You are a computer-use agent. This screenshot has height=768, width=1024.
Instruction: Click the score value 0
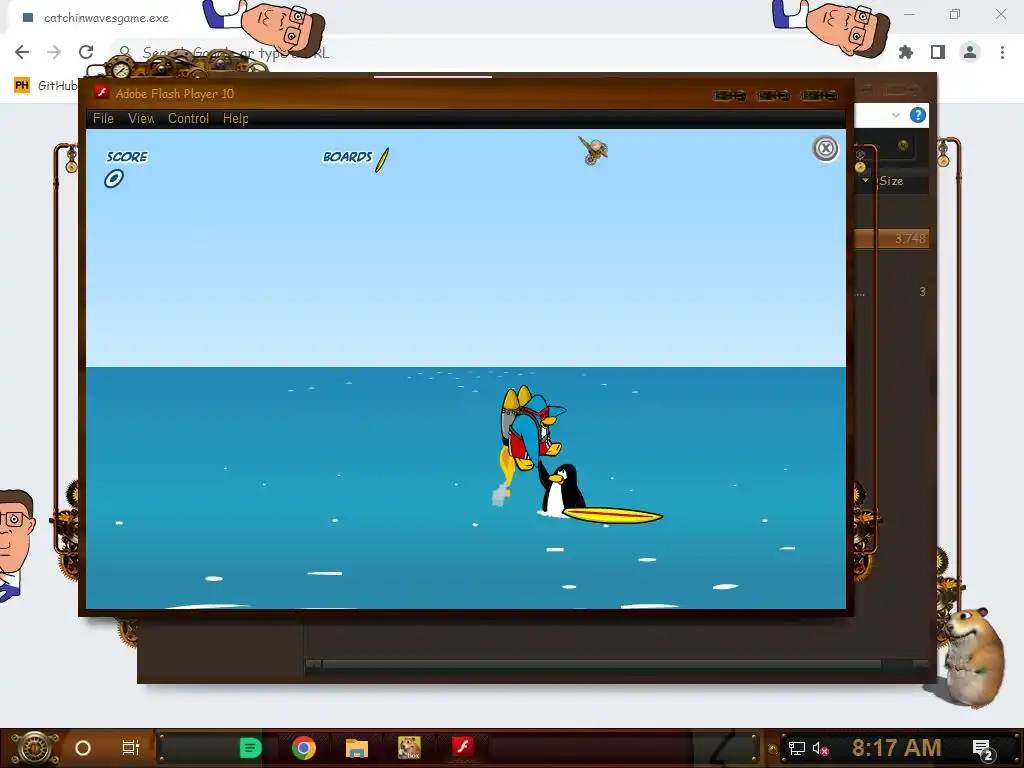click(114, 178)
